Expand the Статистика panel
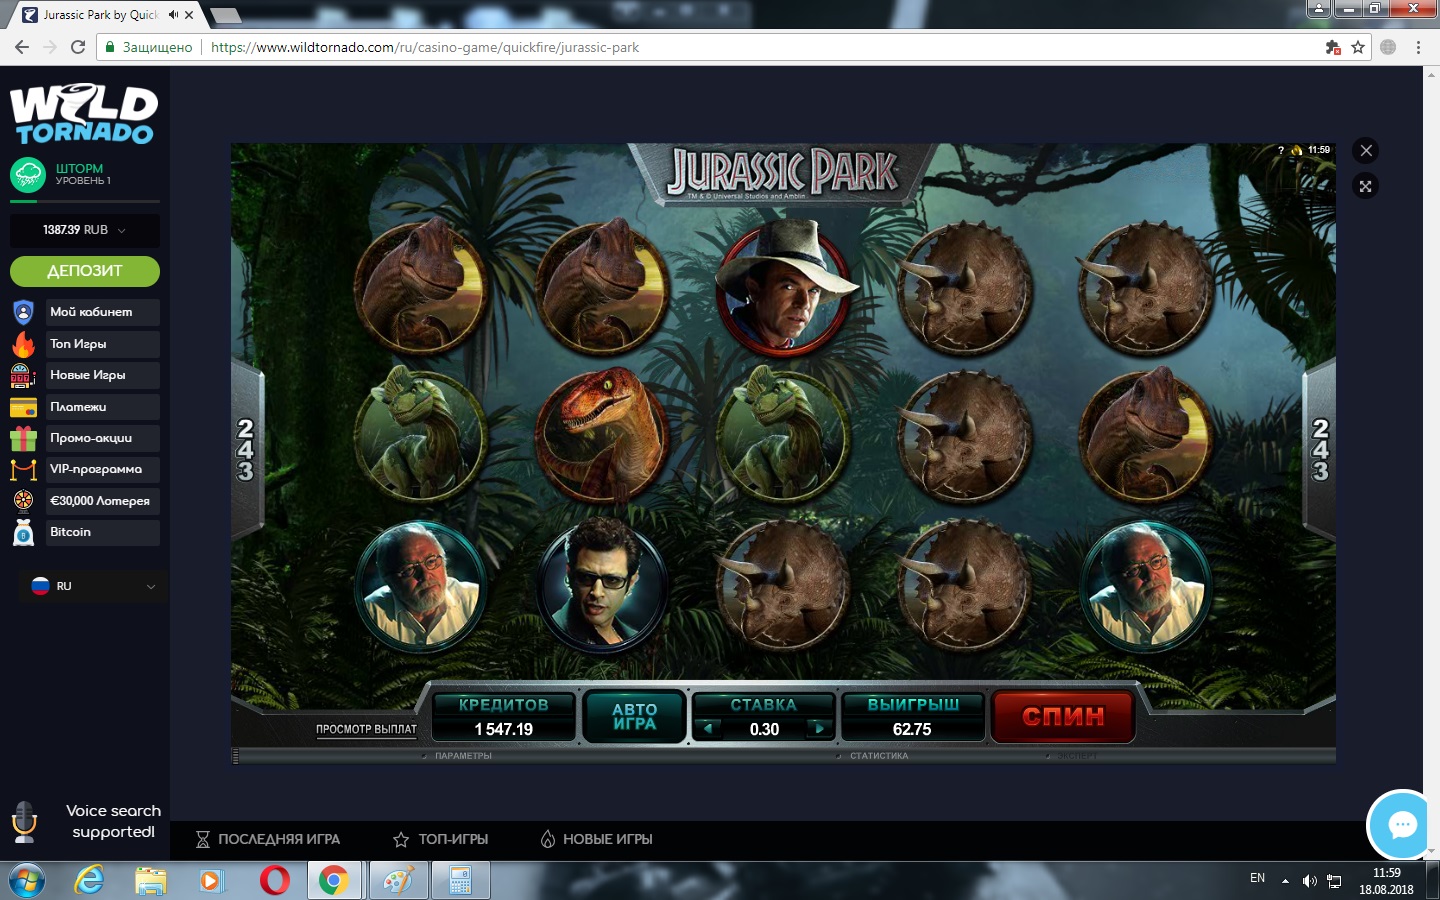Viewport: 1440px width, 900px height. click(x=878, y=756)
